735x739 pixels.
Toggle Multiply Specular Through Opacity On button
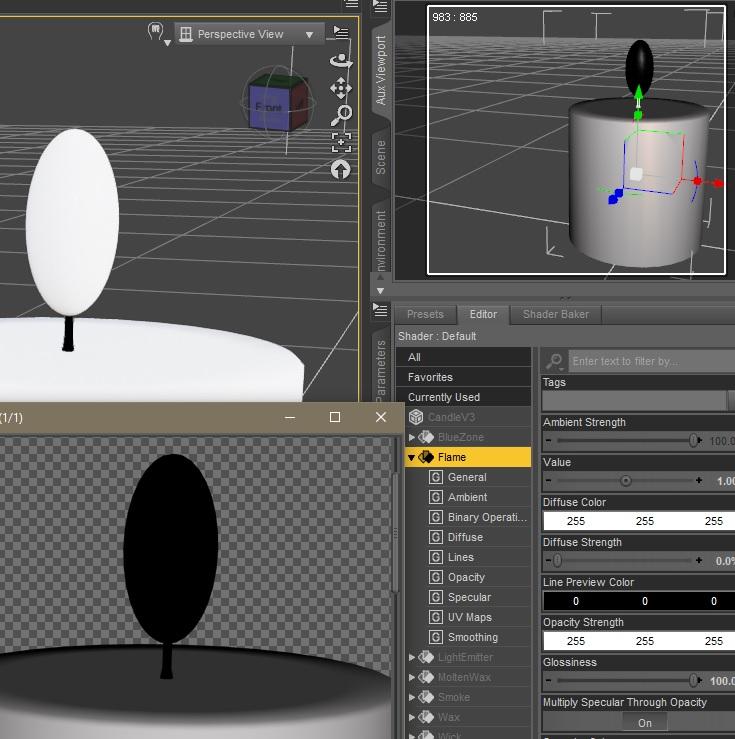pyautogui.click(x=644, y=722)
